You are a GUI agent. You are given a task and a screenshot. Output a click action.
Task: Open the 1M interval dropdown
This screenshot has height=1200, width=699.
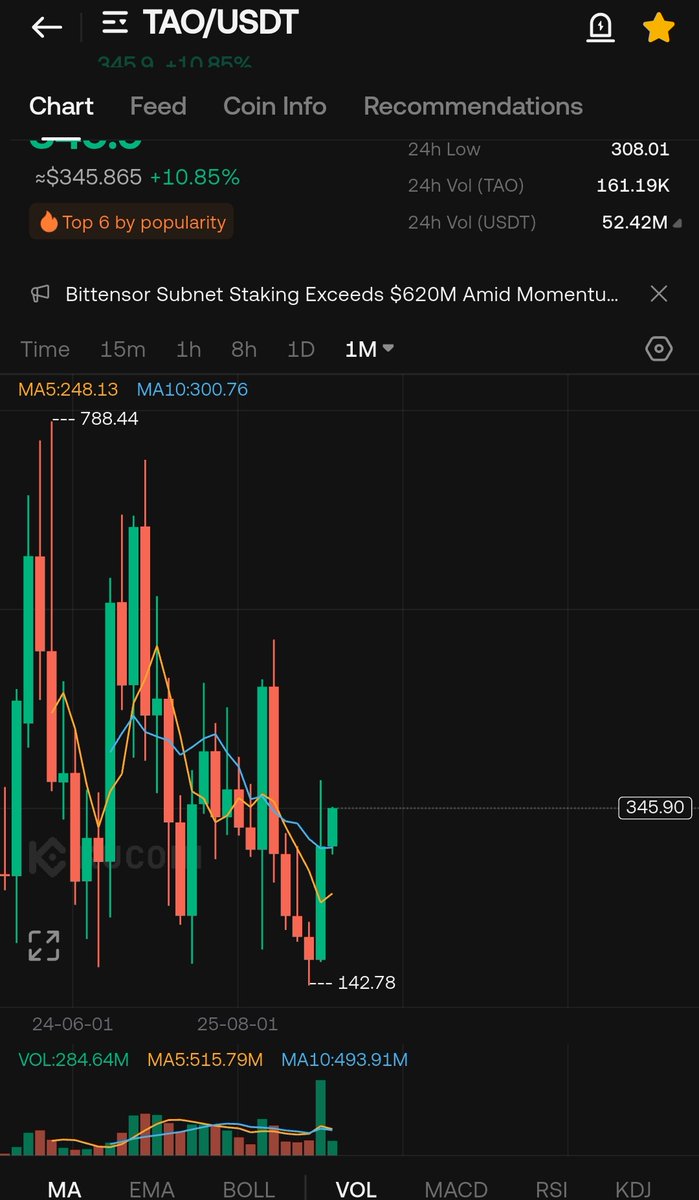[x=369, y=349]
